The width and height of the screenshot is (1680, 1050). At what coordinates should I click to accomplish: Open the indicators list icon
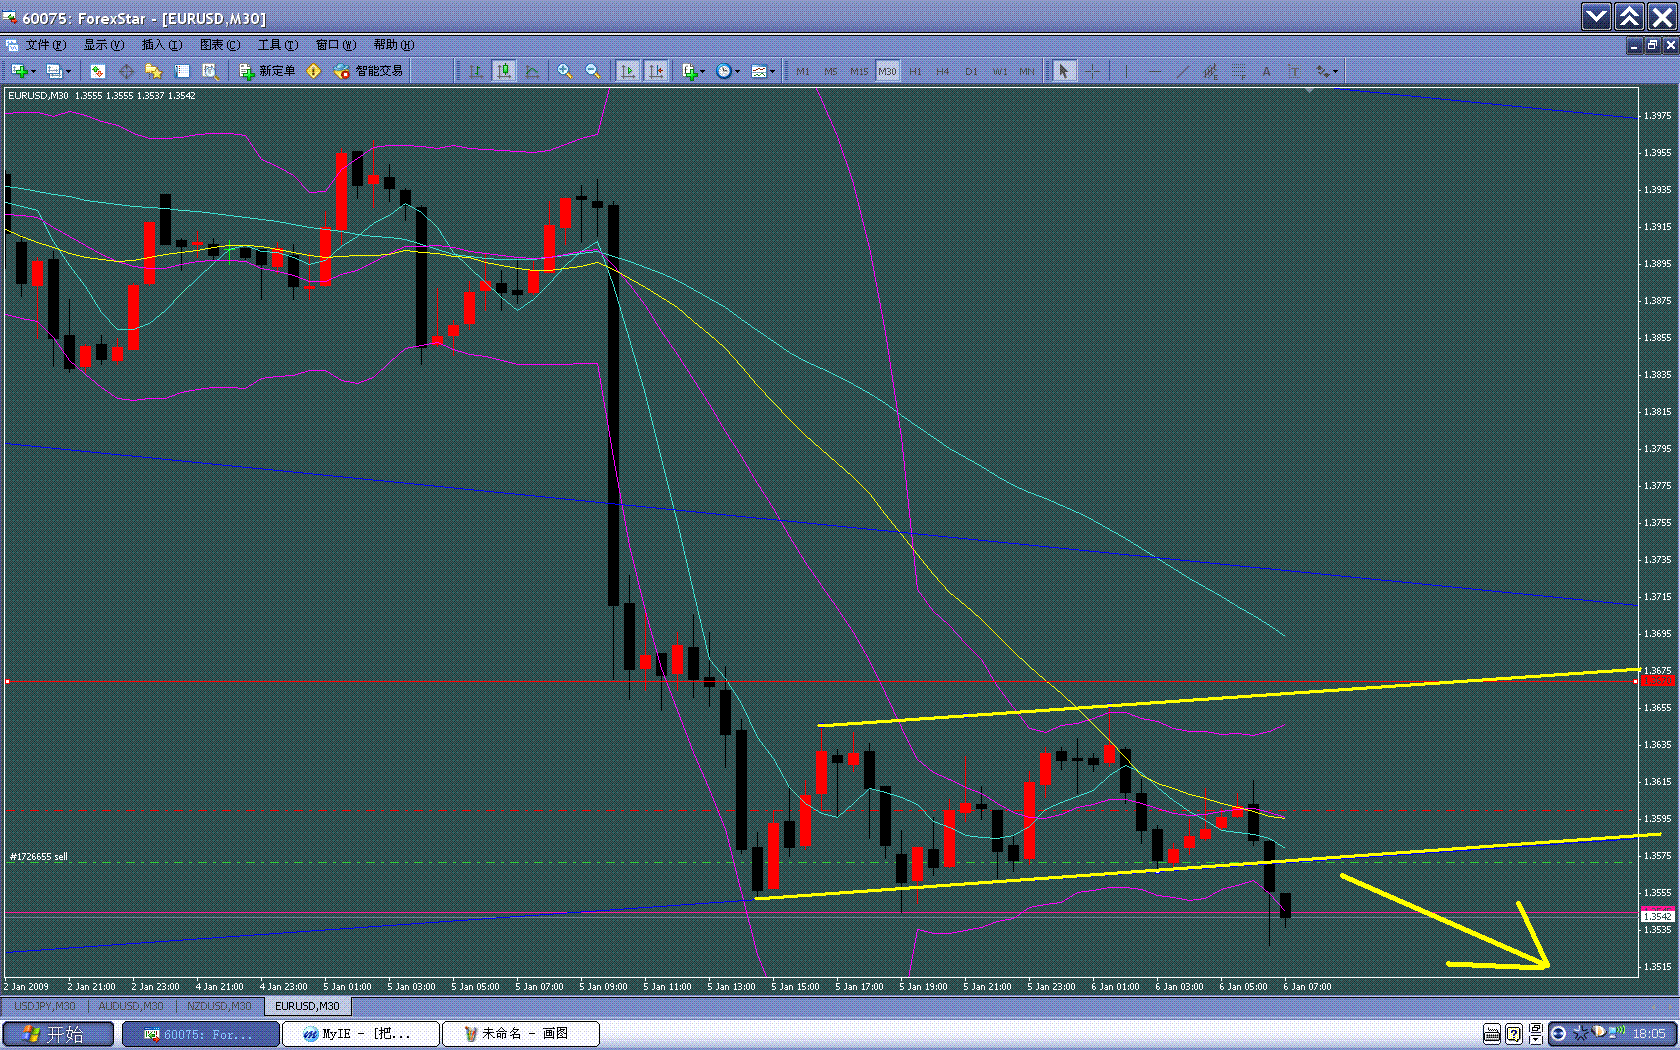point(689,71)
